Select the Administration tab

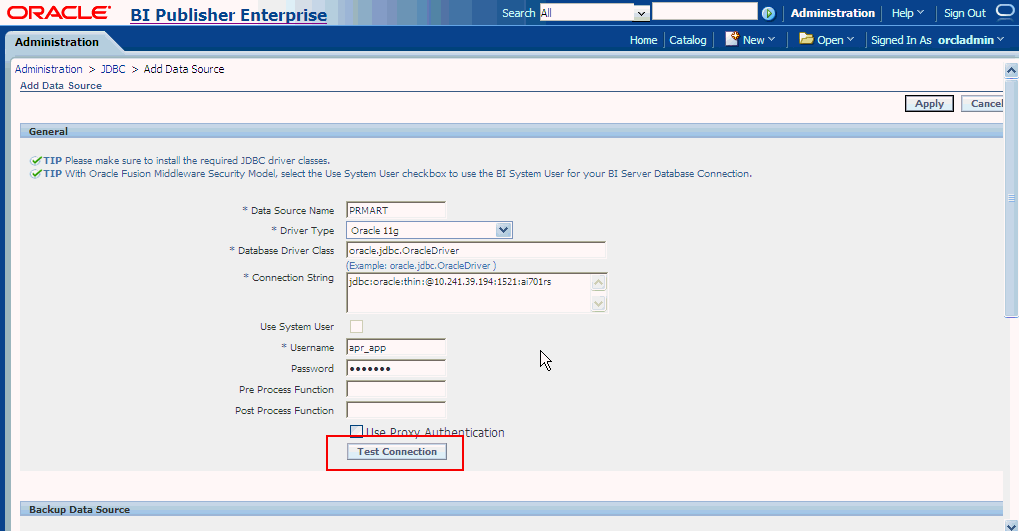(57, 42)
